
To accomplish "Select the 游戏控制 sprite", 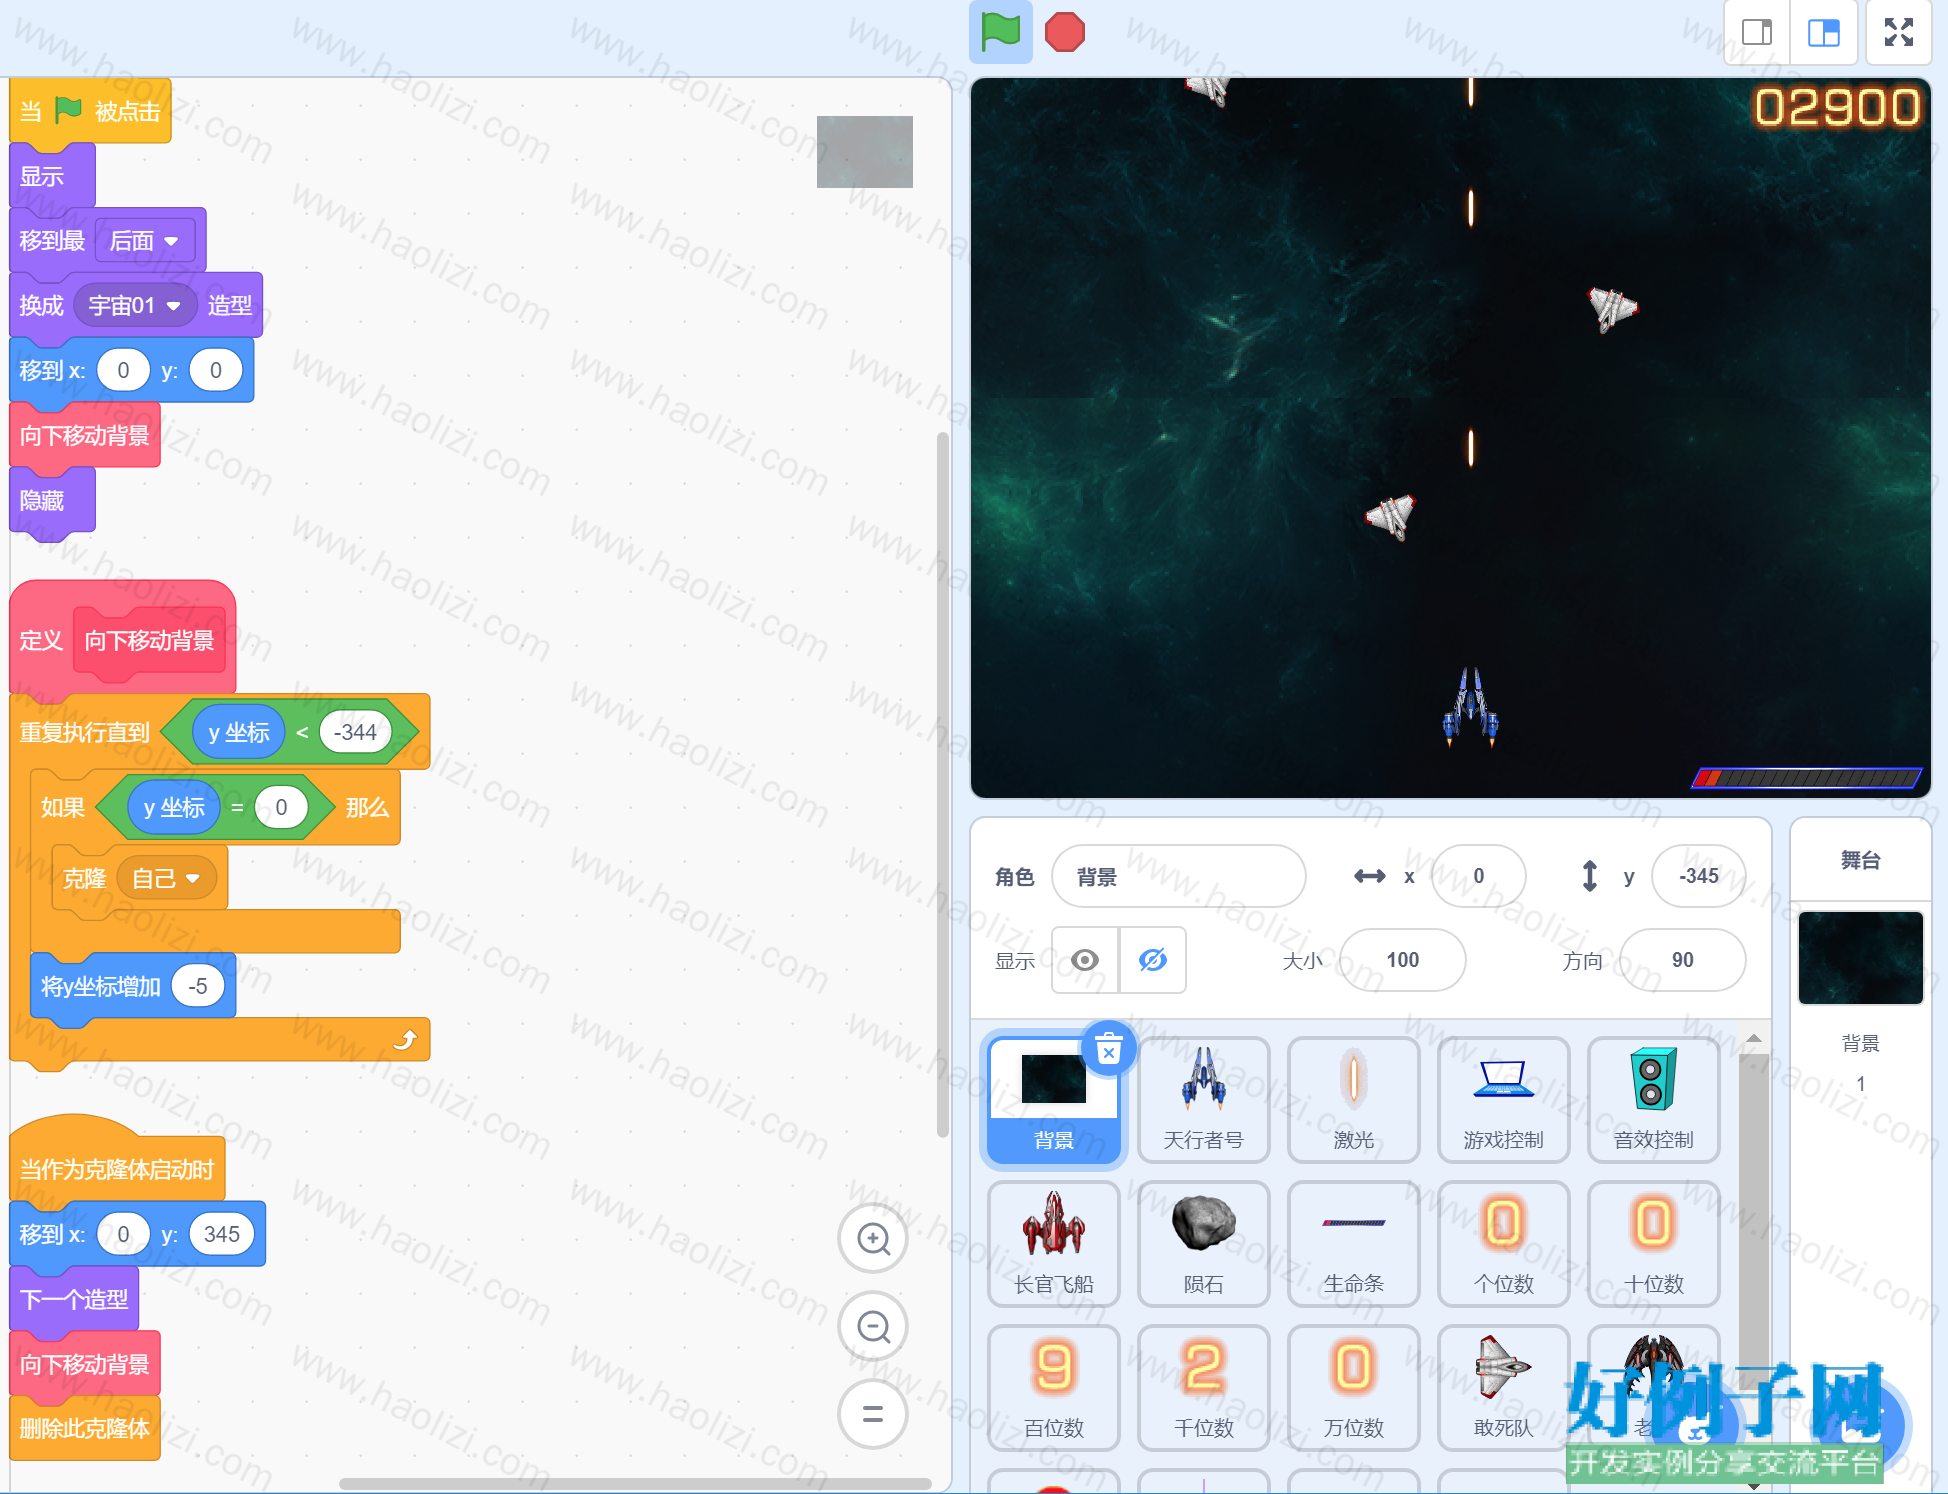I will 1503,1100.
